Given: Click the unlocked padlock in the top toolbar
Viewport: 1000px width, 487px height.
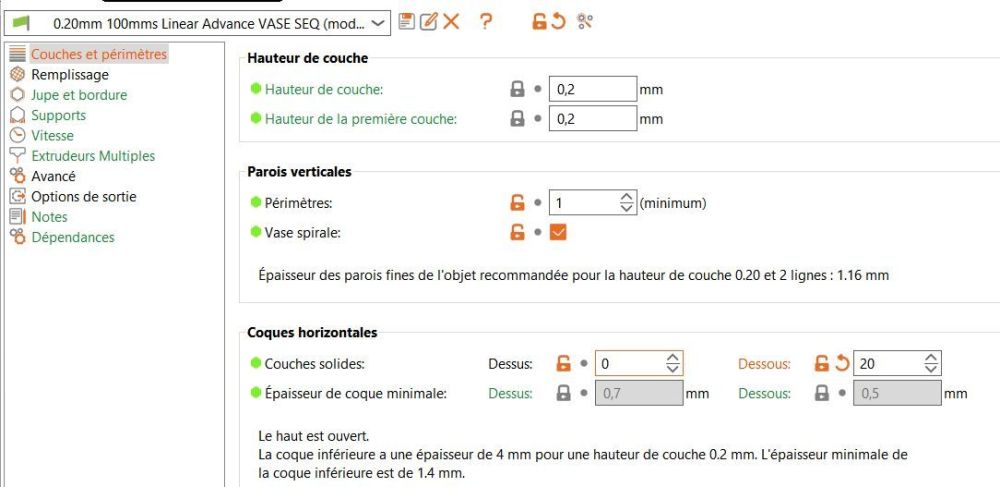Looking at the screenshot, I should pyautogui.click(x=539, y=21).
